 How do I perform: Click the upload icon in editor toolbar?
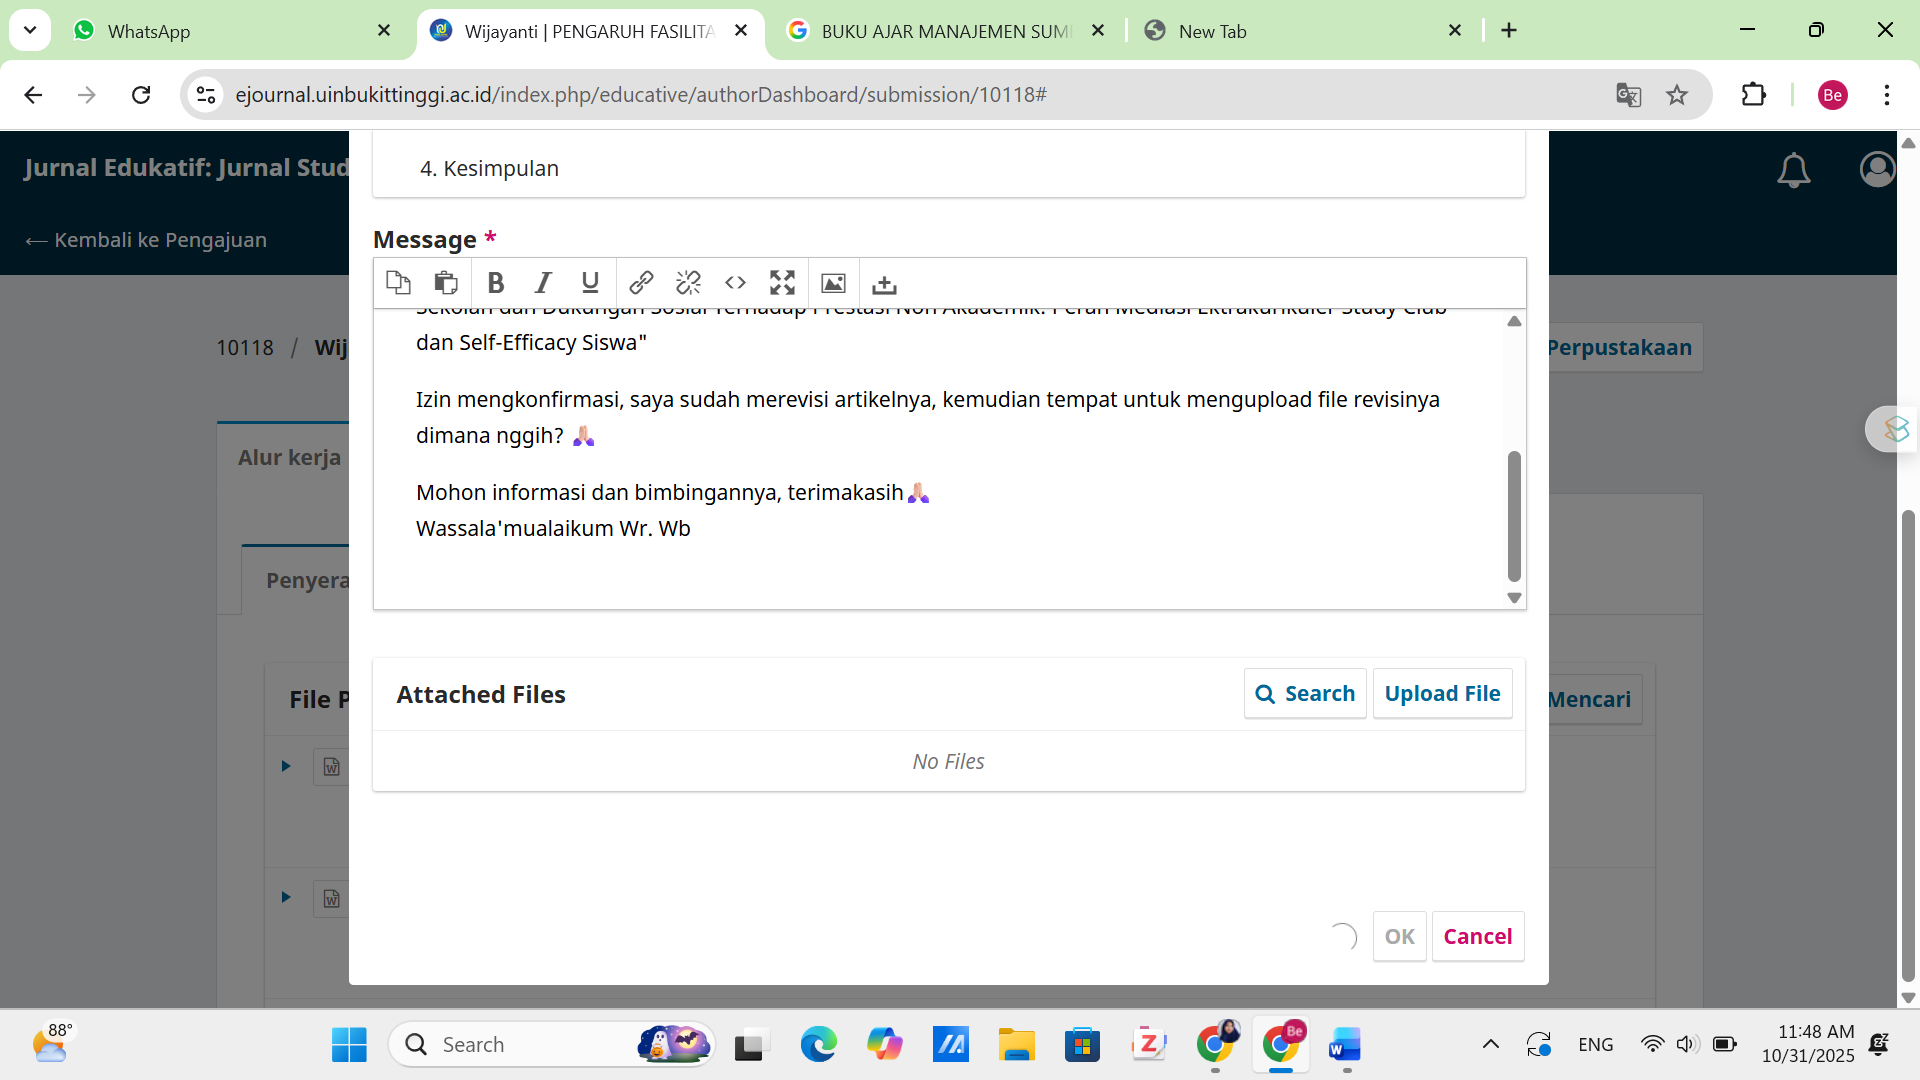pos(884,285)
